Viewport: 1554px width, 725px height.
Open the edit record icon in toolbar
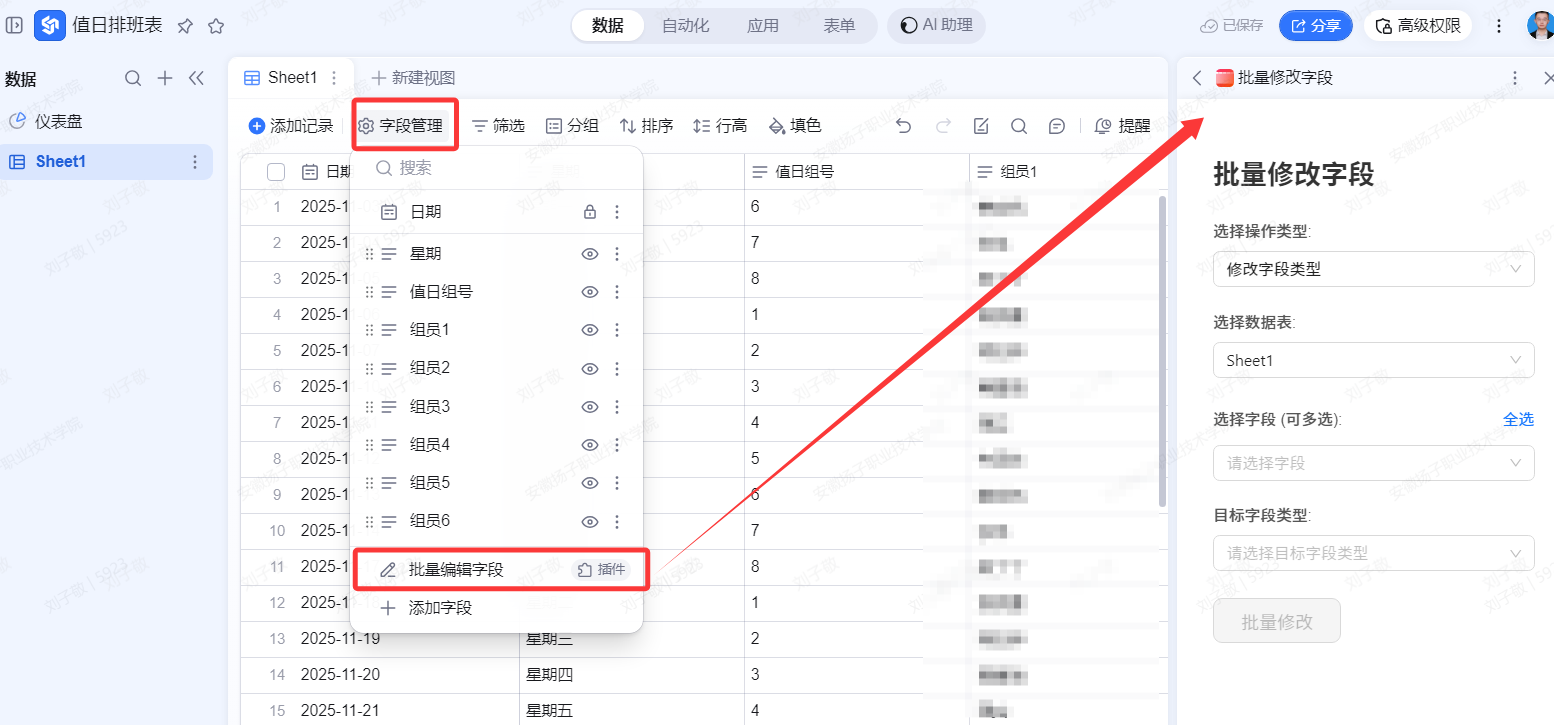tap(981, 126)
